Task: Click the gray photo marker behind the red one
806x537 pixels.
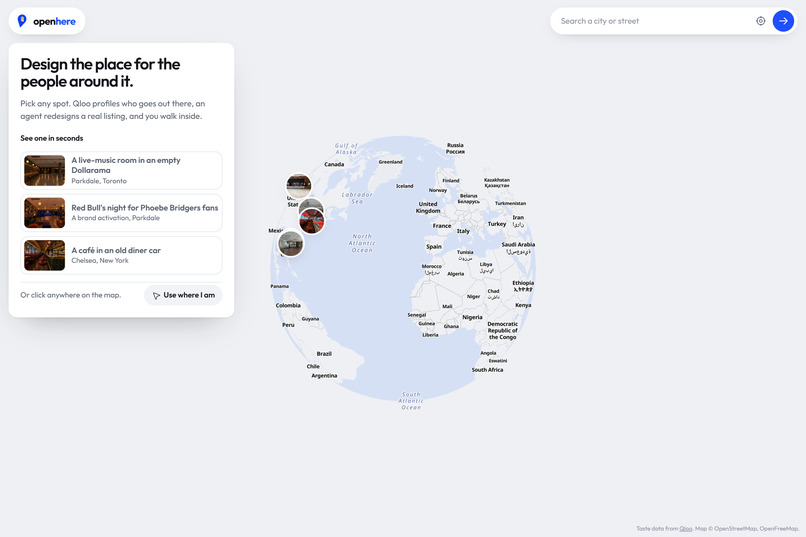Action: pos(312,204)
